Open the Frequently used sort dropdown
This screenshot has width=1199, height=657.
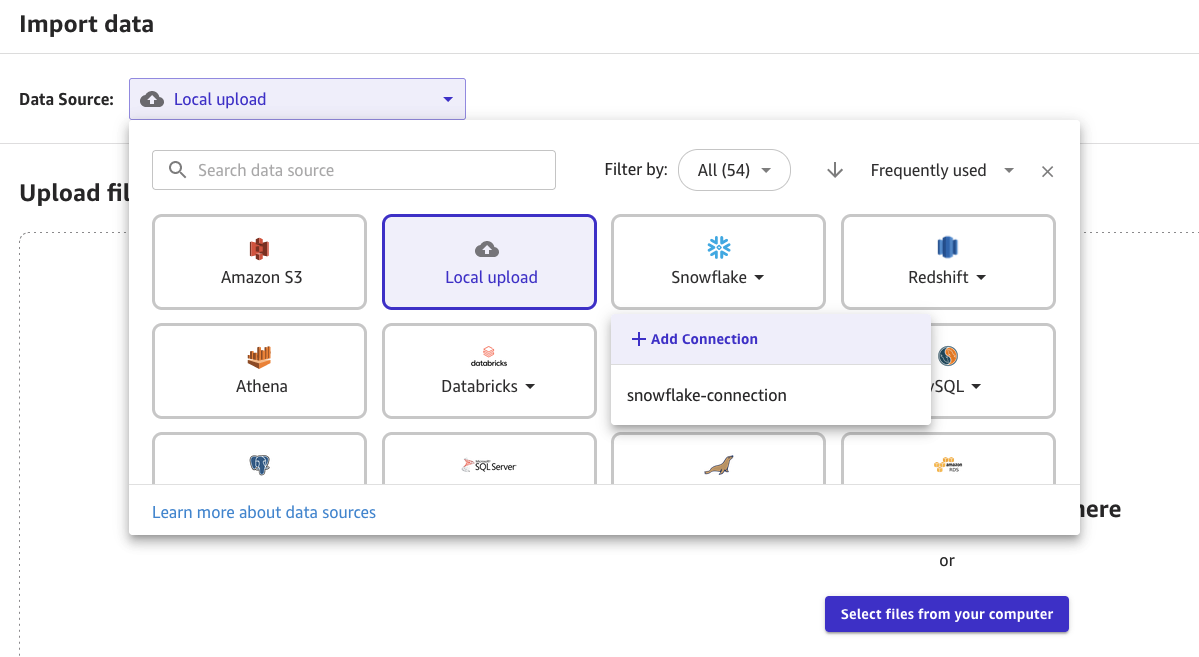942,170
